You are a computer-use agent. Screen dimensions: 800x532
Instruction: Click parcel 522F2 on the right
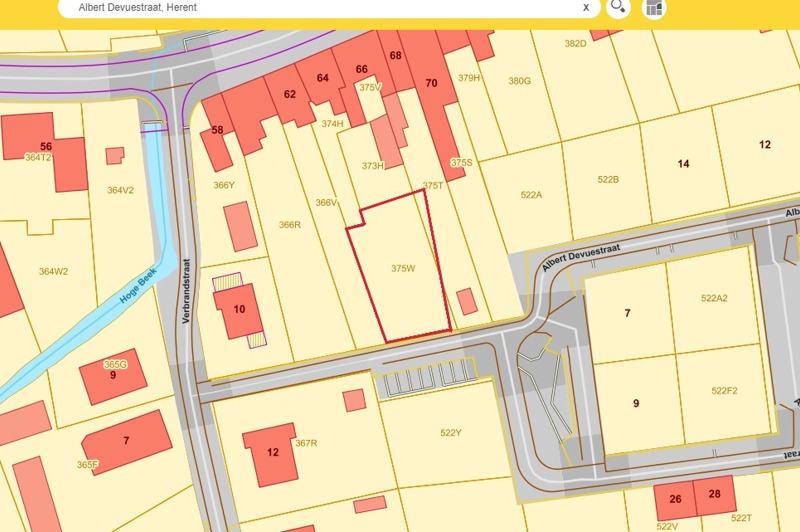point(724,391)
